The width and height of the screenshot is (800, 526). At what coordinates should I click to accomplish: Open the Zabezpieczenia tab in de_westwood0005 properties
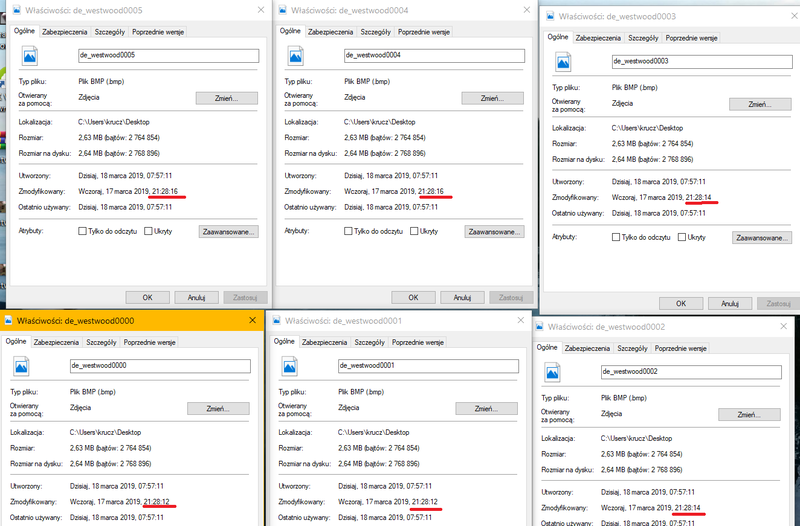64,32
